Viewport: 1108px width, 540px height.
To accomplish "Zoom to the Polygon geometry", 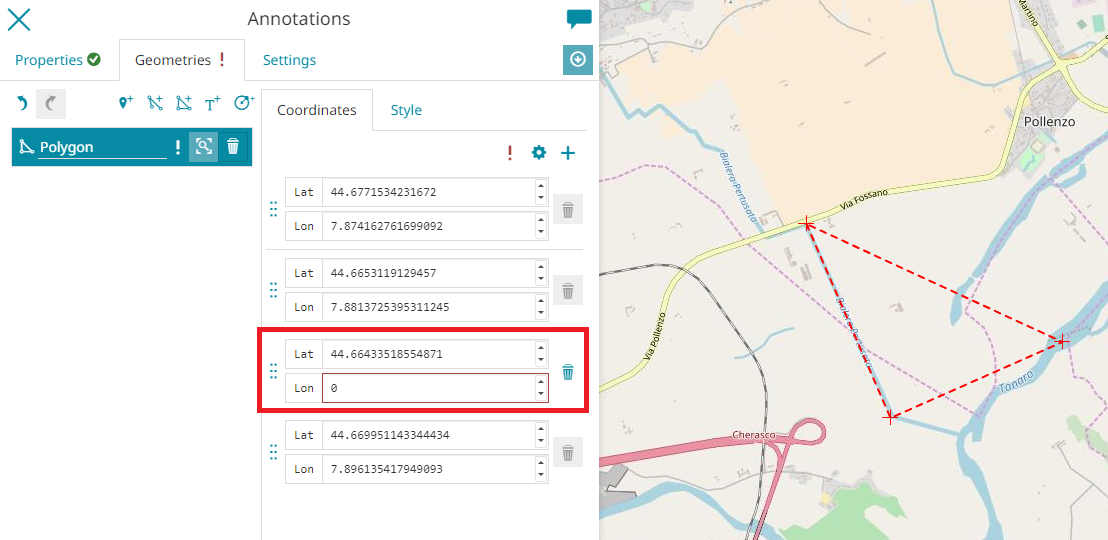I will [204, 147].
